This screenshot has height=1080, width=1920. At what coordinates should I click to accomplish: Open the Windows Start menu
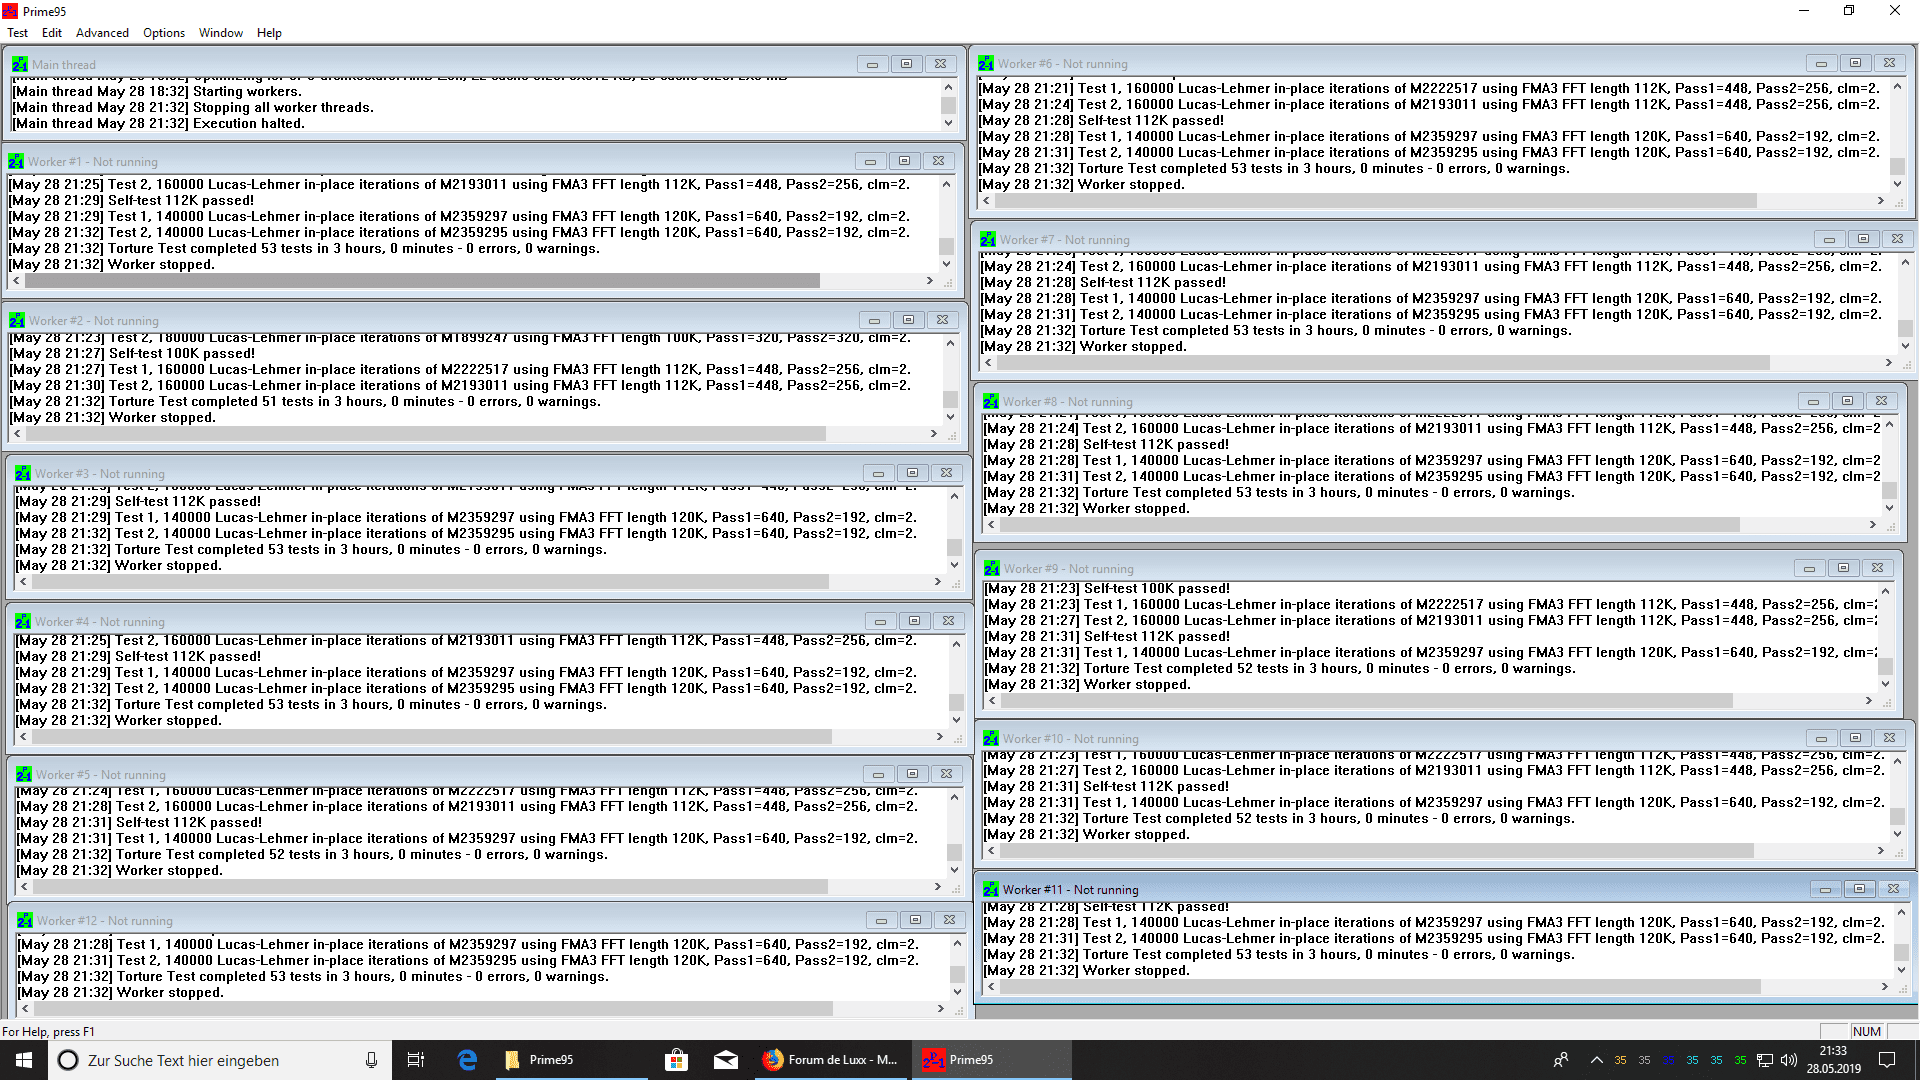24,1060
